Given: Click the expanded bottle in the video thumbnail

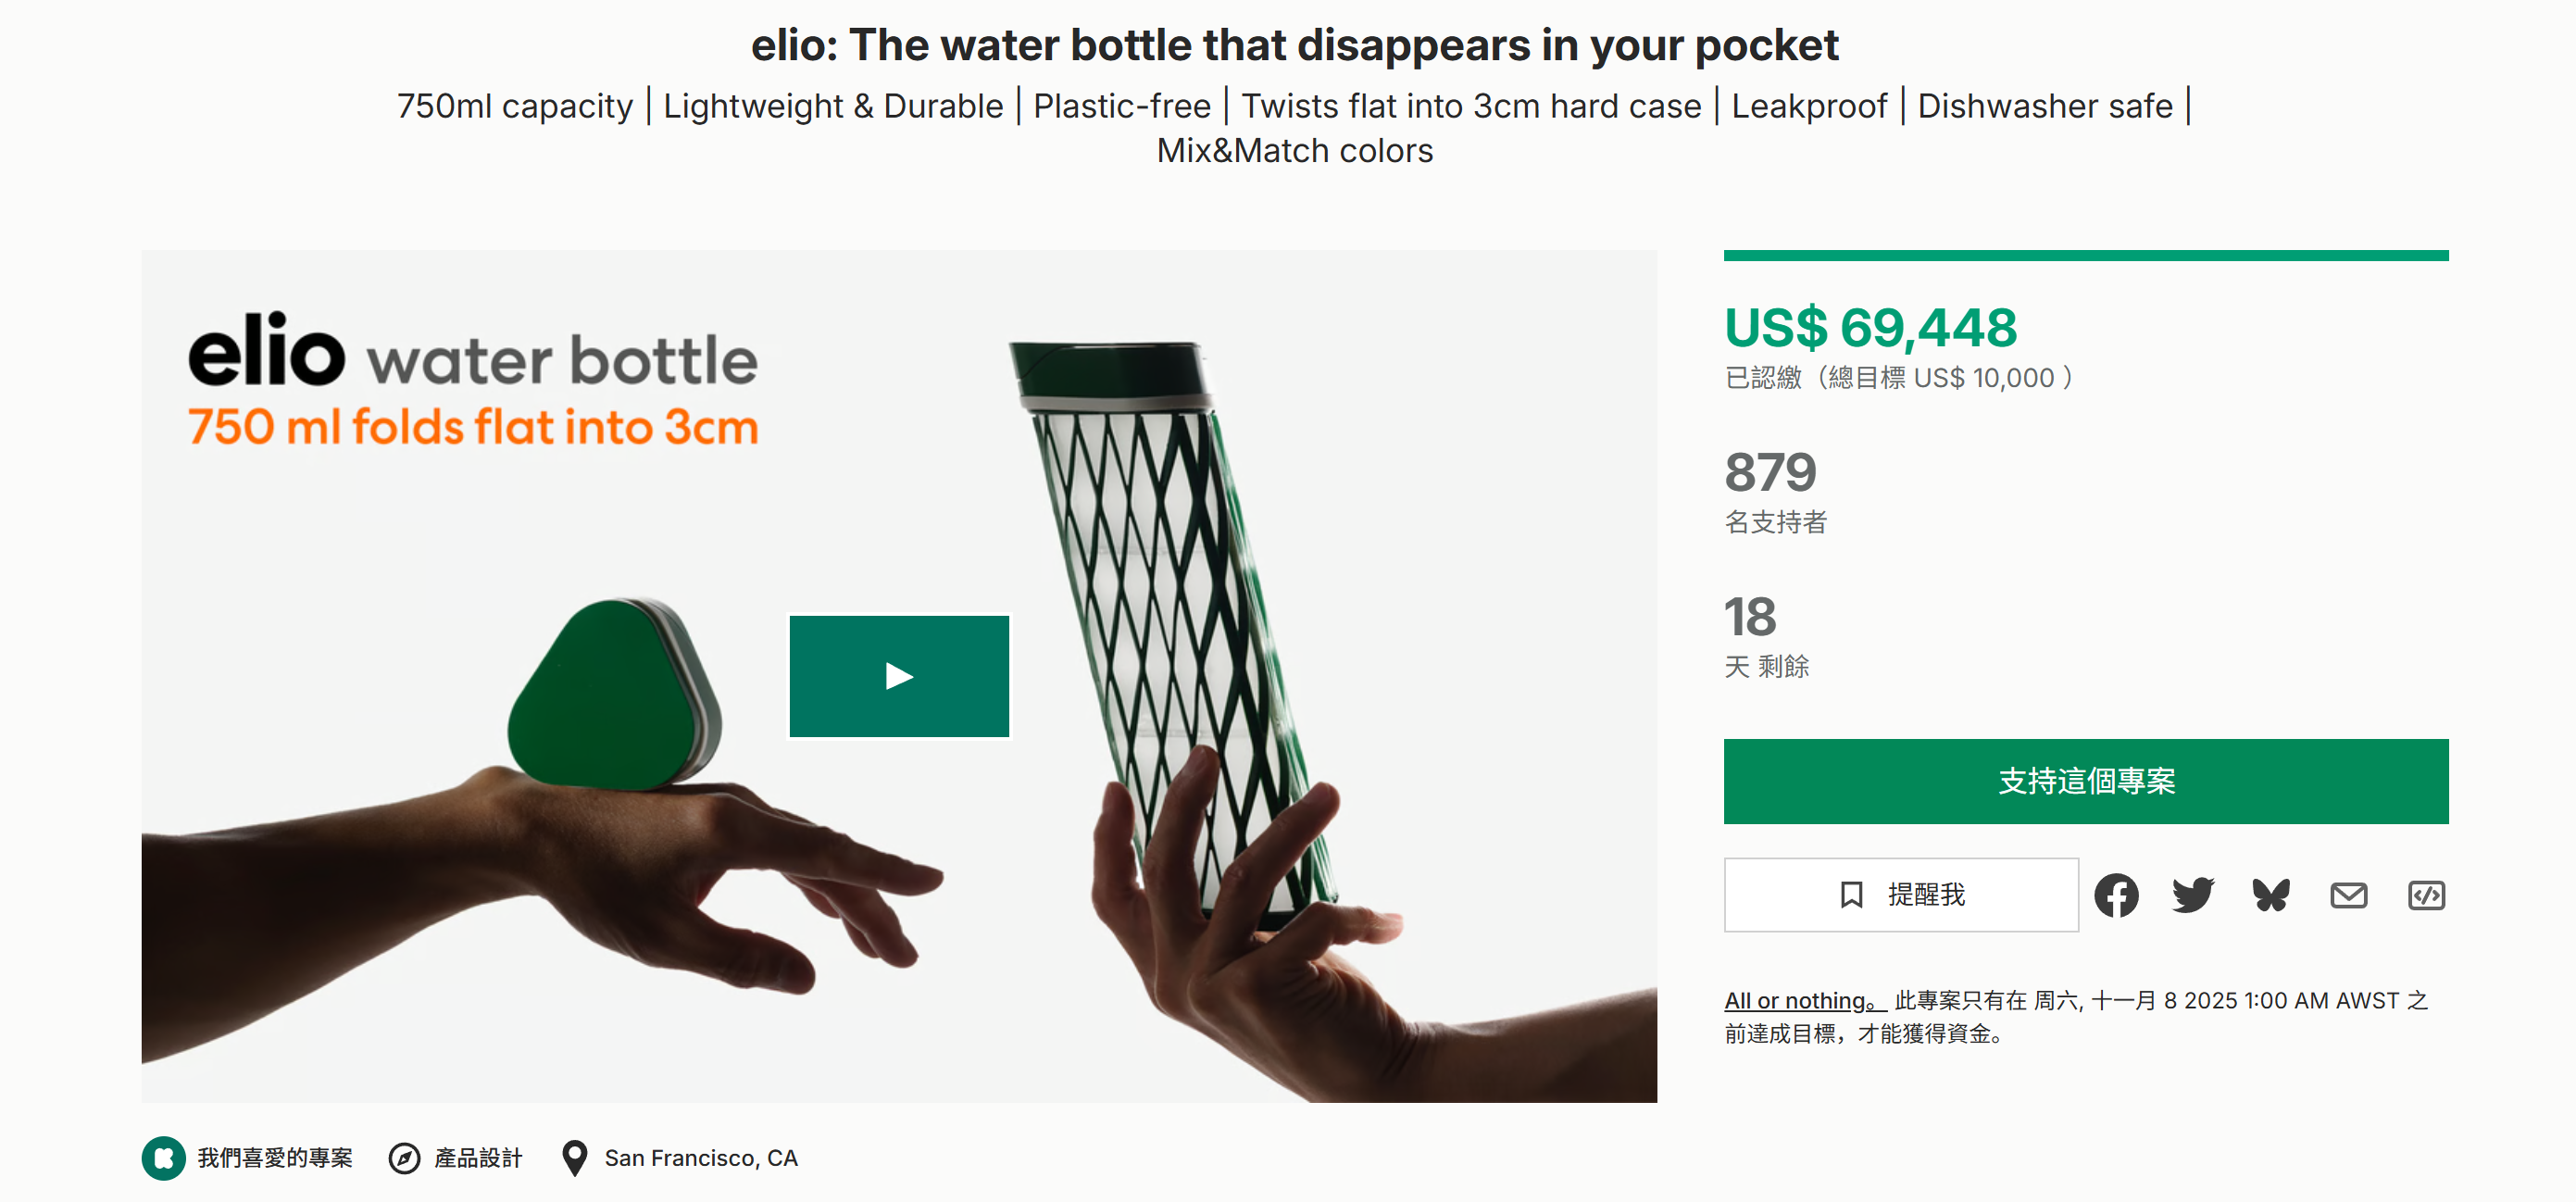Looking at the screenshot, I should 1170,620.
